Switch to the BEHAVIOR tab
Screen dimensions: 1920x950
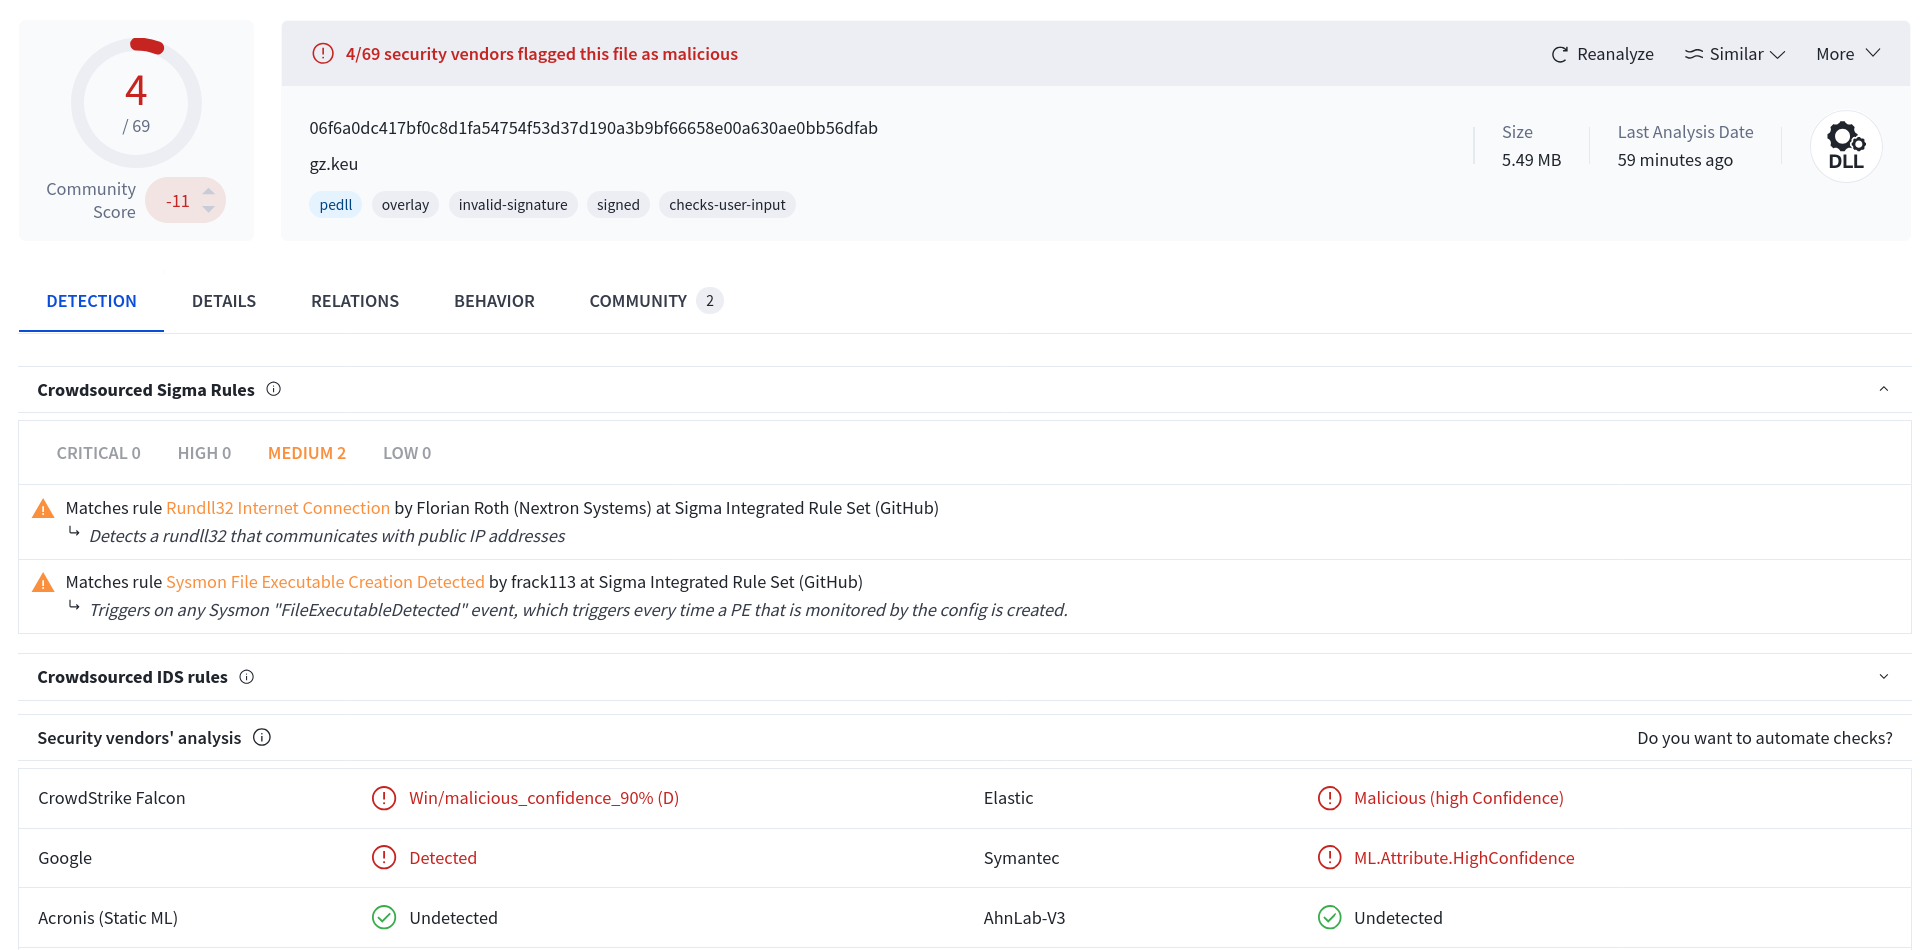494,301
